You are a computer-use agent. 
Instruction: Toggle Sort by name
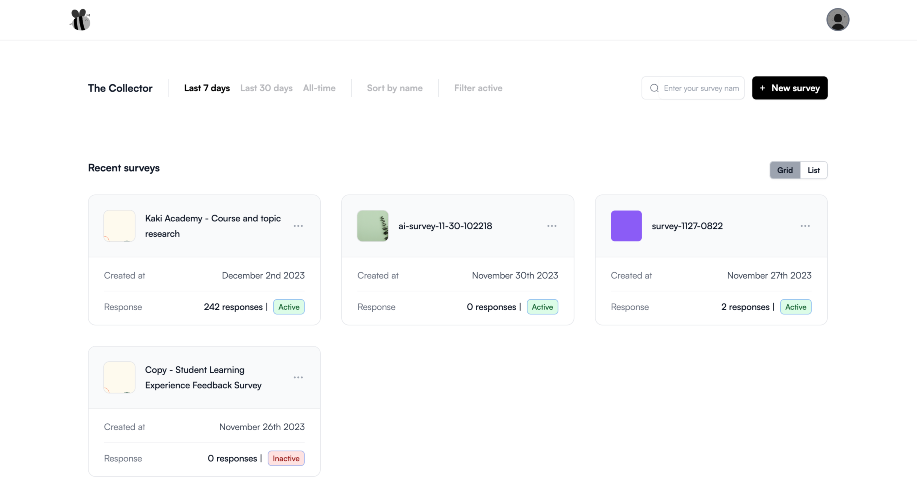[395, 88]
